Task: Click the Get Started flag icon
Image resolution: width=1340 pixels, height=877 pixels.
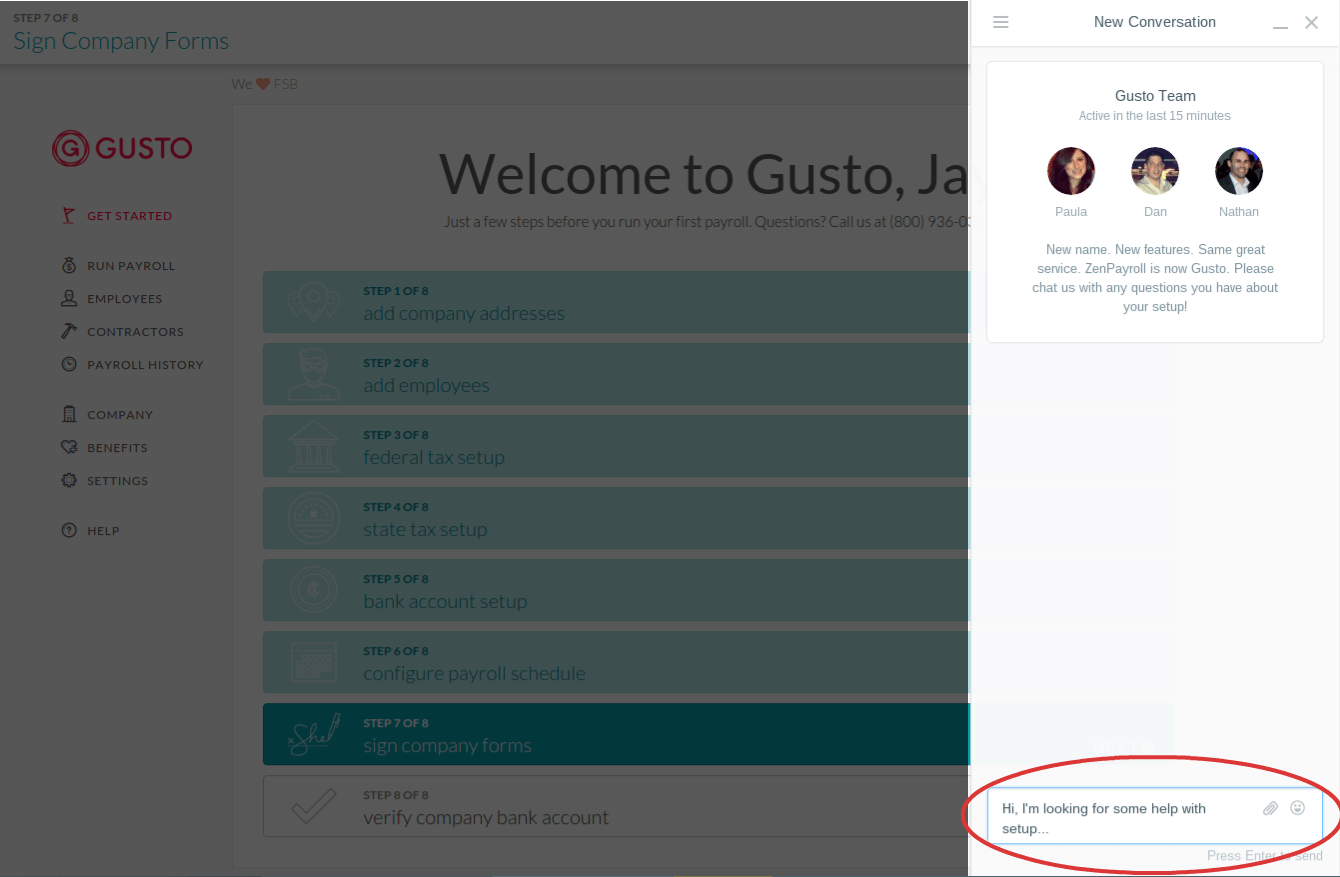Action: click(68, 215)
